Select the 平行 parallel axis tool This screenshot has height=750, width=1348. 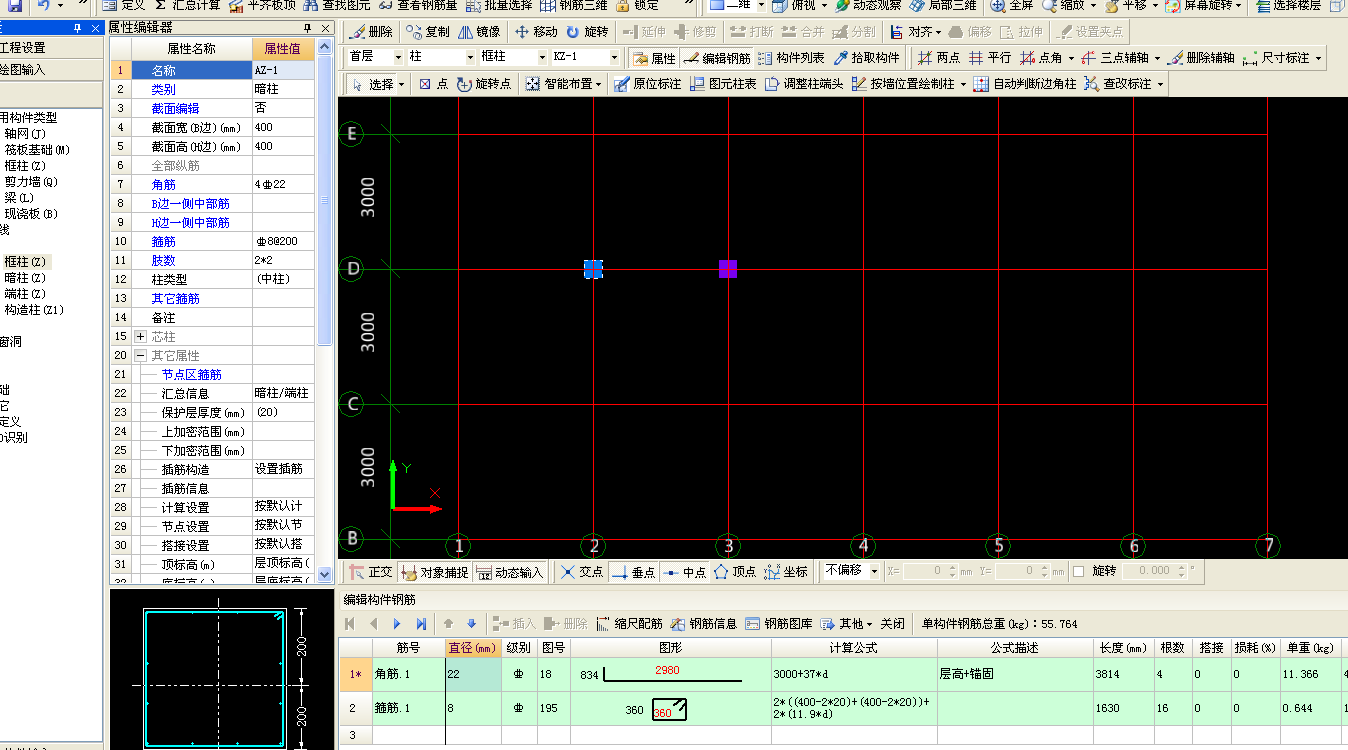click(x=989, y=58)
